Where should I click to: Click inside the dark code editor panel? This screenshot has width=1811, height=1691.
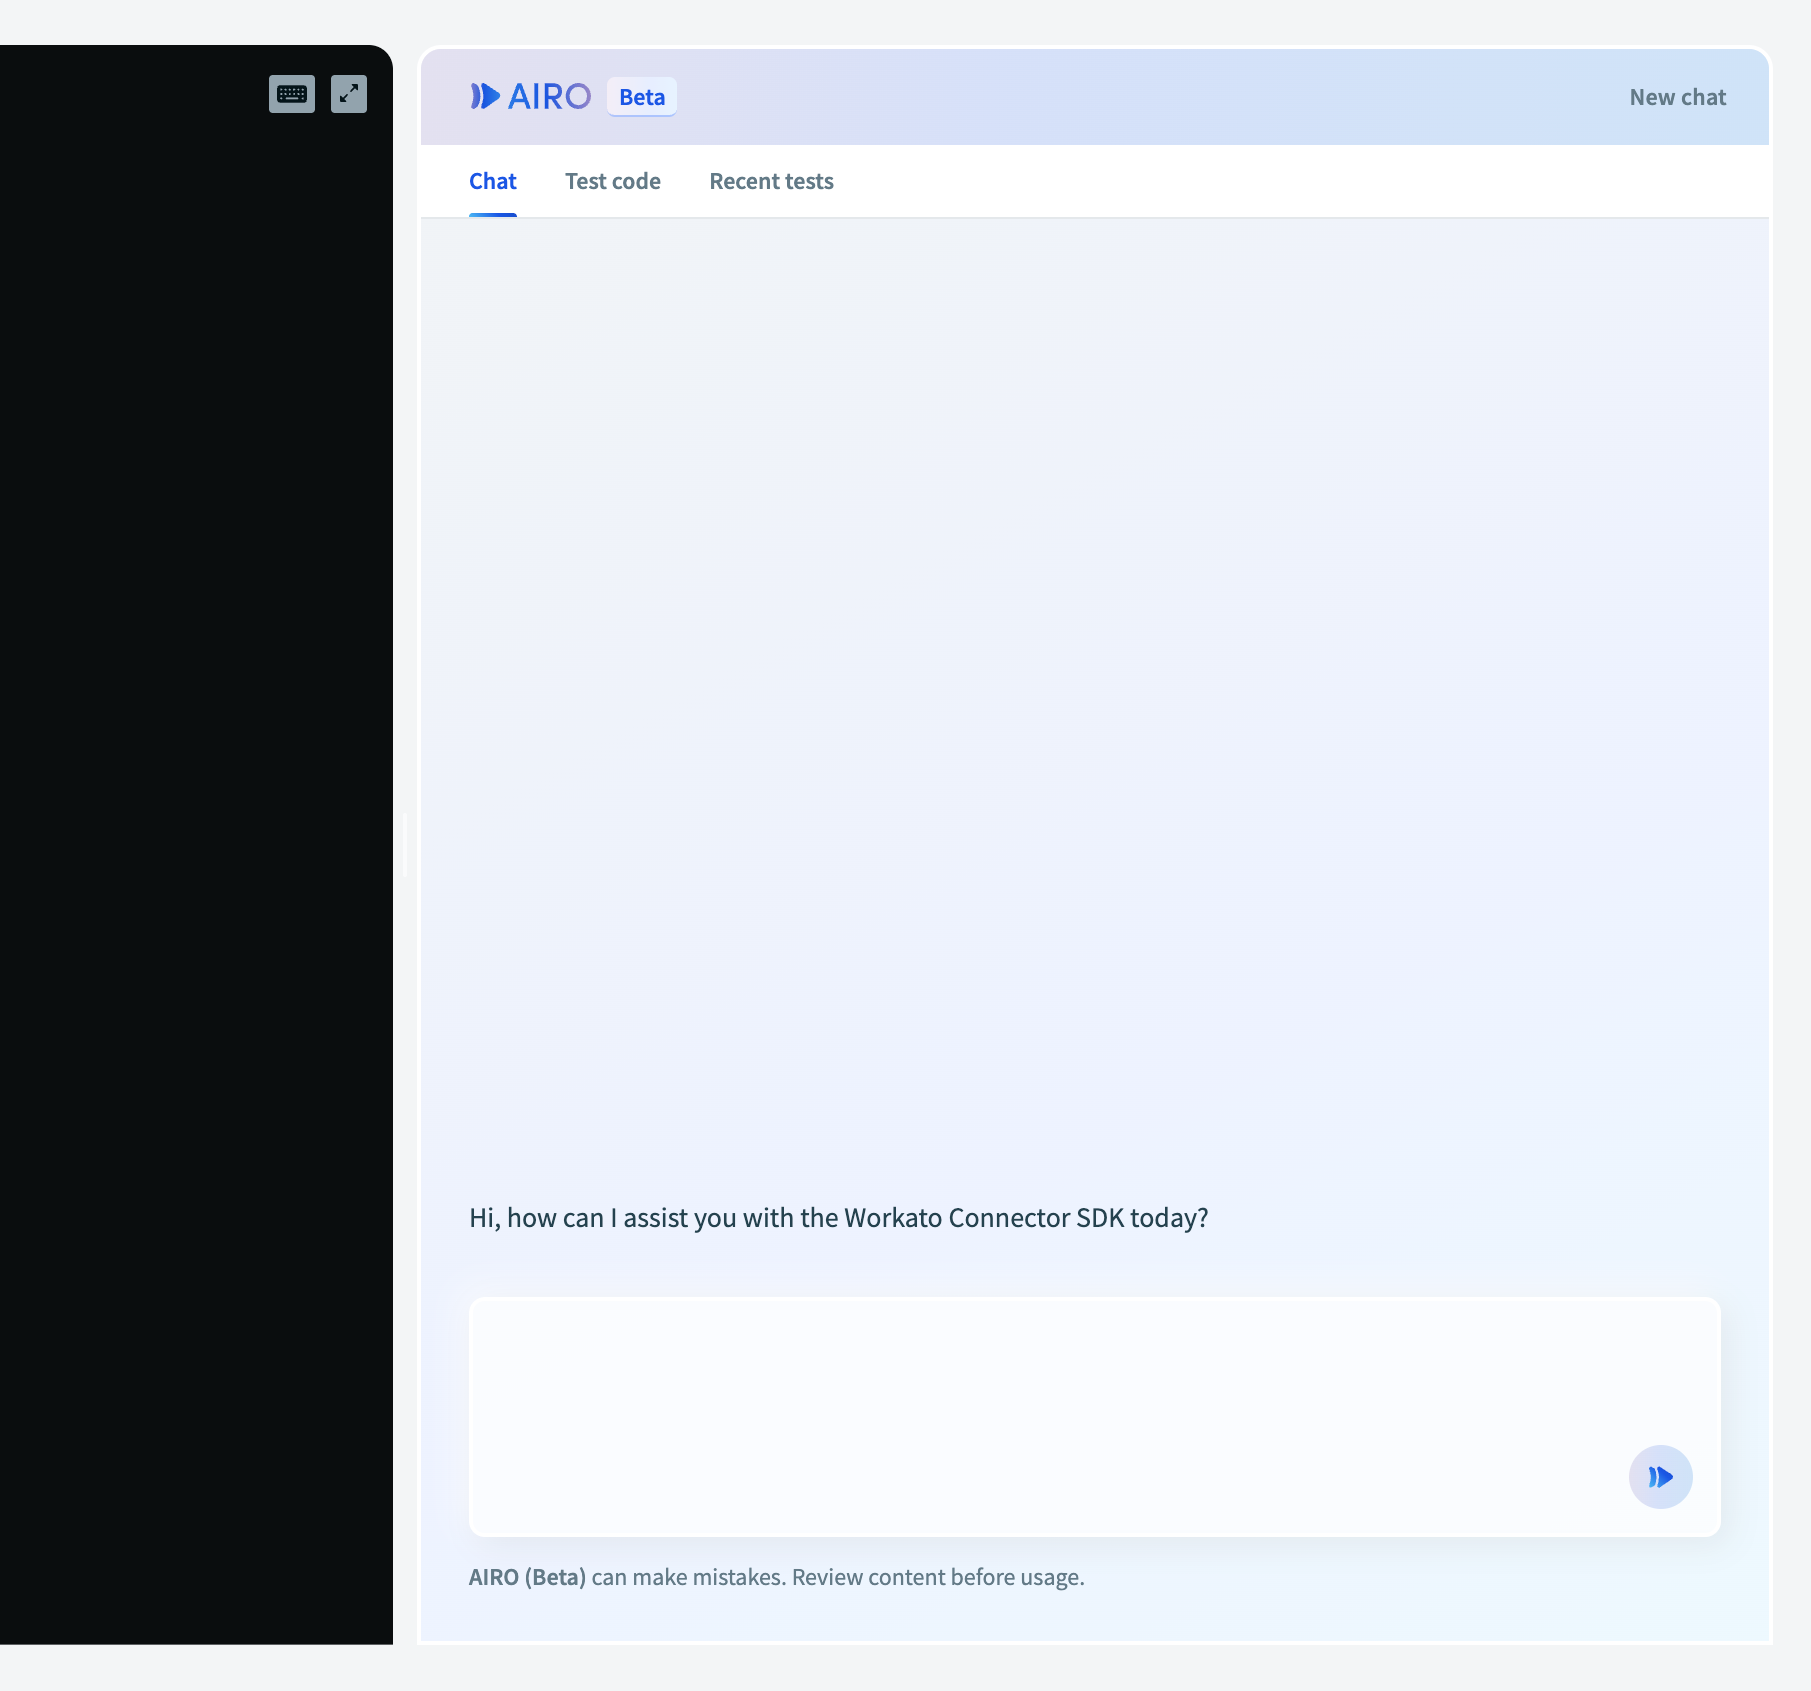195,800
